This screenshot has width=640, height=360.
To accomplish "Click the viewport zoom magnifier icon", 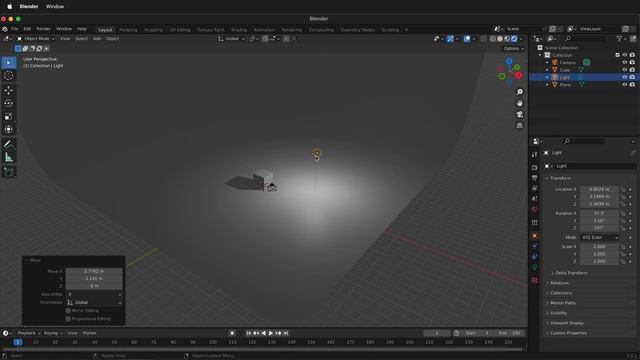I will click(x=520, y=92).
